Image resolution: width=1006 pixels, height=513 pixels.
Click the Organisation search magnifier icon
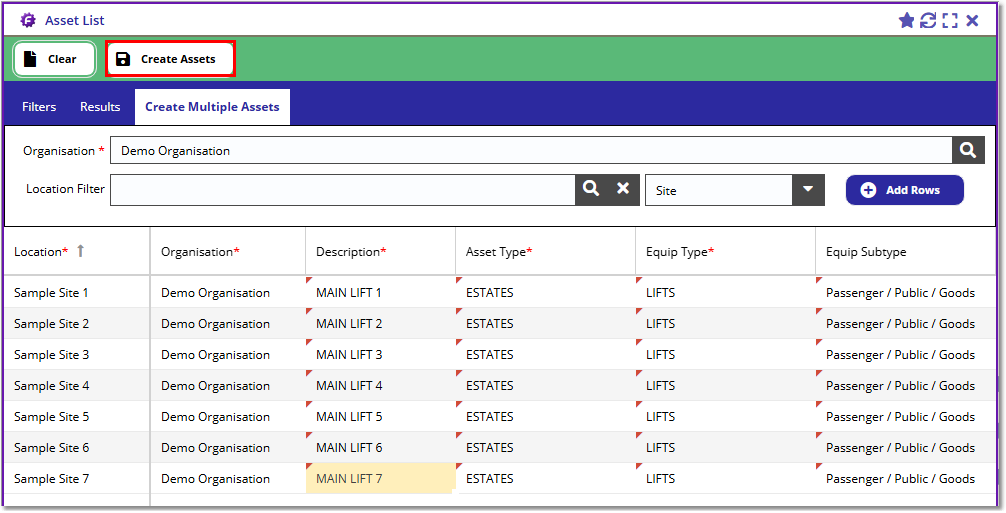pos(968,151)
